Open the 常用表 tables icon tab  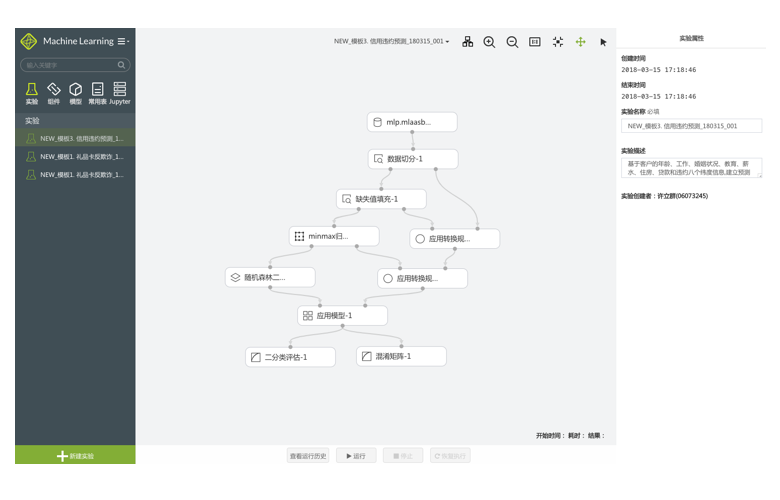click(98, 94)
